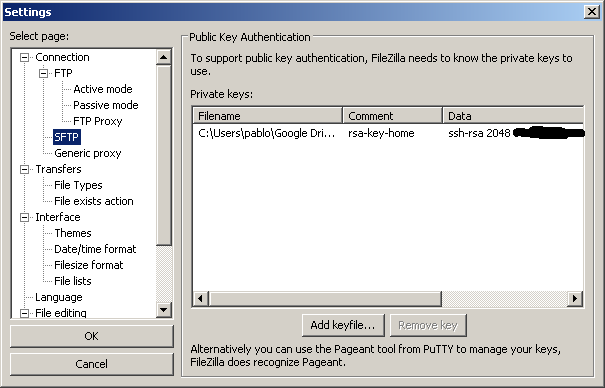Click the tree vertical scrollbar thumb

pyautogui.click(x=164, y=155)
